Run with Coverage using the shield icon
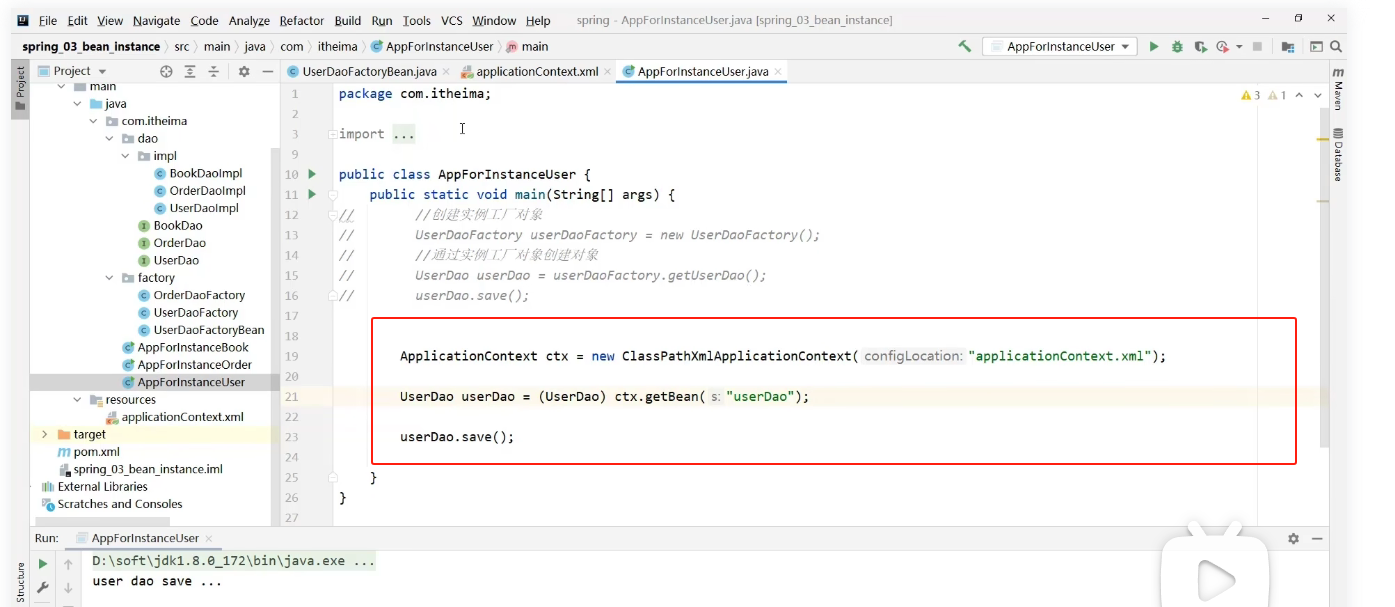Image resolution: width=1395 pixels, height=607 pixels. point(1200,47)
